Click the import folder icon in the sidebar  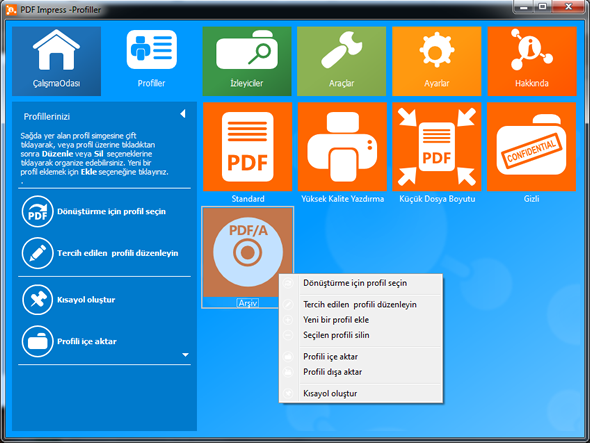(37, 341)
